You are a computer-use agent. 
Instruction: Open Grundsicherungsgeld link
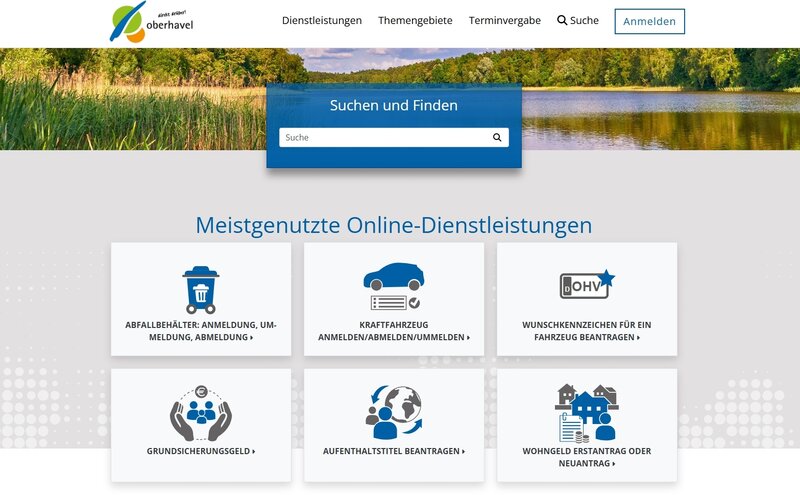(x=201, y=451)
